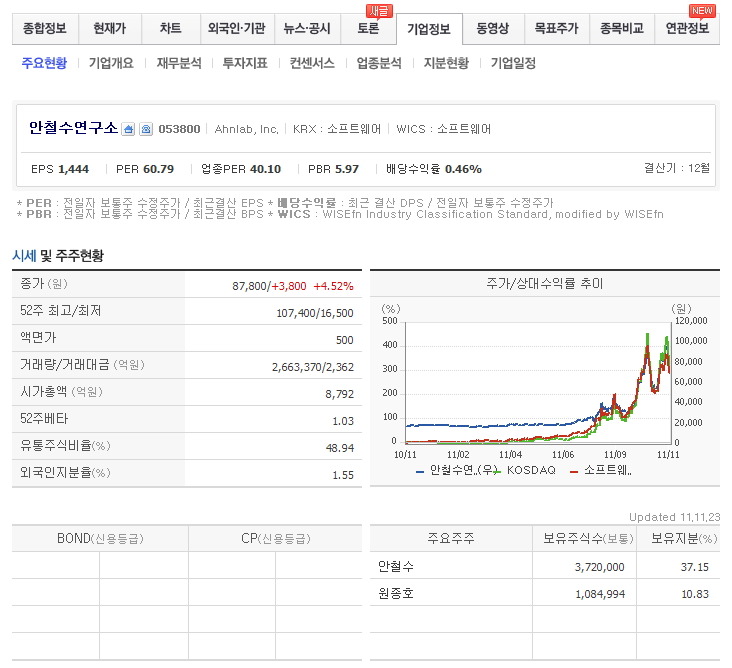The image size is (732, 668).
Task: Click the blue 안철수연 legend marker in chart
Action: [x=419, y=470]
